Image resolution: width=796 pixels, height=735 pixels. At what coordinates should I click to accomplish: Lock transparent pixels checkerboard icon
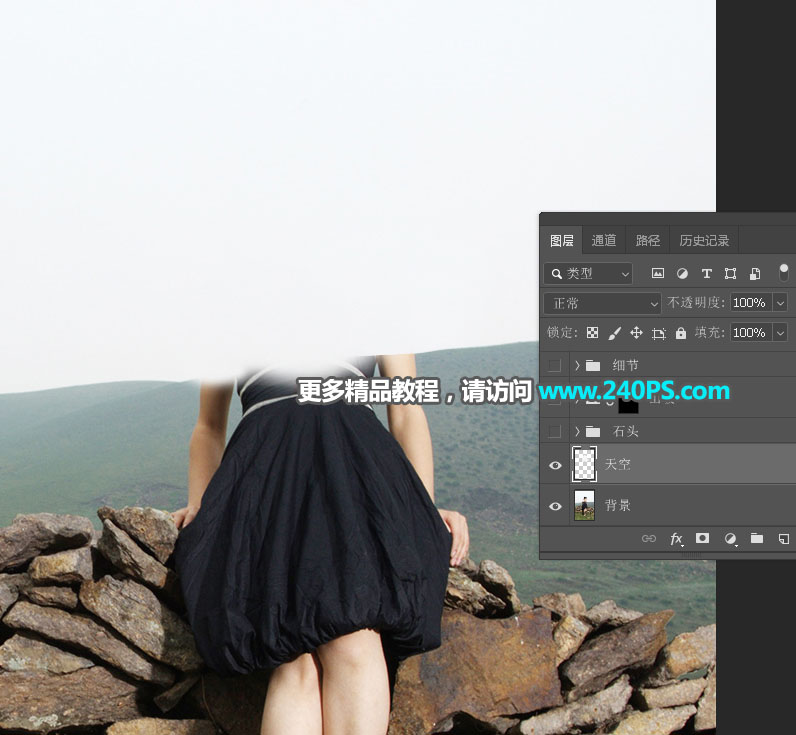pos(592,332)
